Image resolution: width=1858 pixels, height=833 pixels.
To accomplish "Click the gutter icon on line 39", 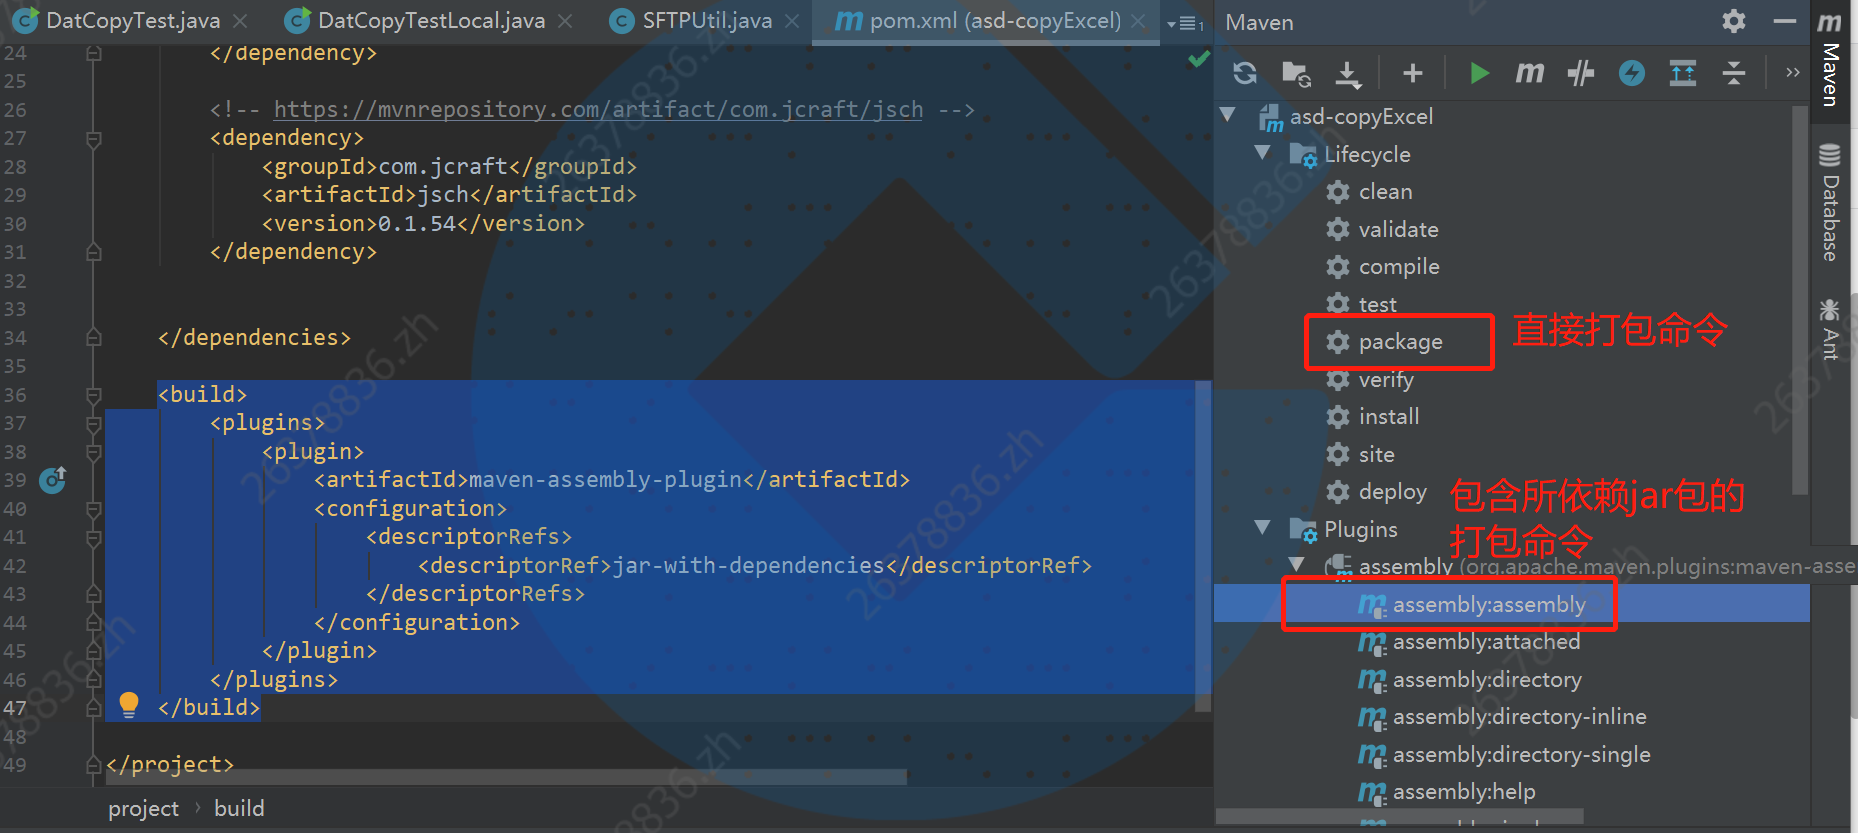I will click(x=53, y=480).
